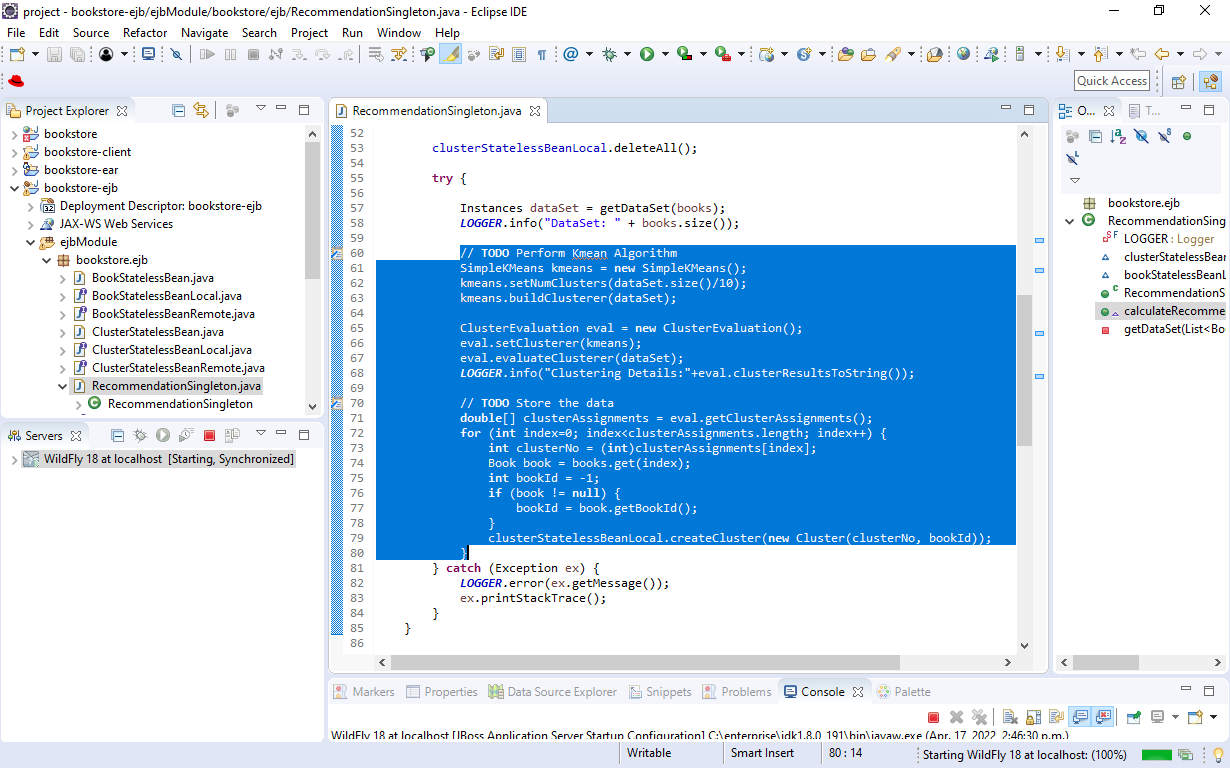Click Start server icon in Servers view
Viewport: 1230px width, 768px height.
[162, 435]
